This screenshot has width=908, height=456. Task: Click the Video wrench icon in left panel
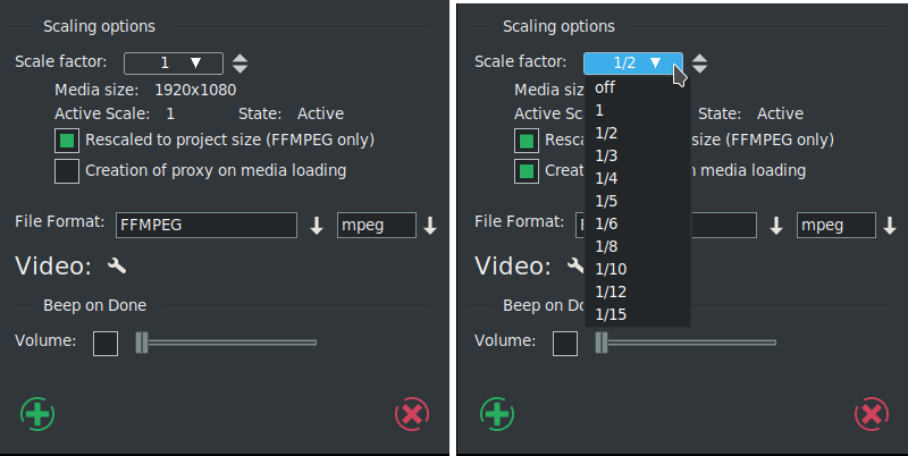pos(117,266)
